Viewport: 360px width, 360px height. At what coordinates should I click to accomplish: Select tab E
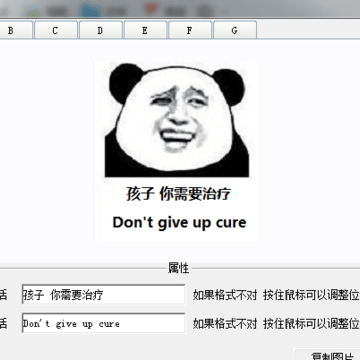pos(145,30)
